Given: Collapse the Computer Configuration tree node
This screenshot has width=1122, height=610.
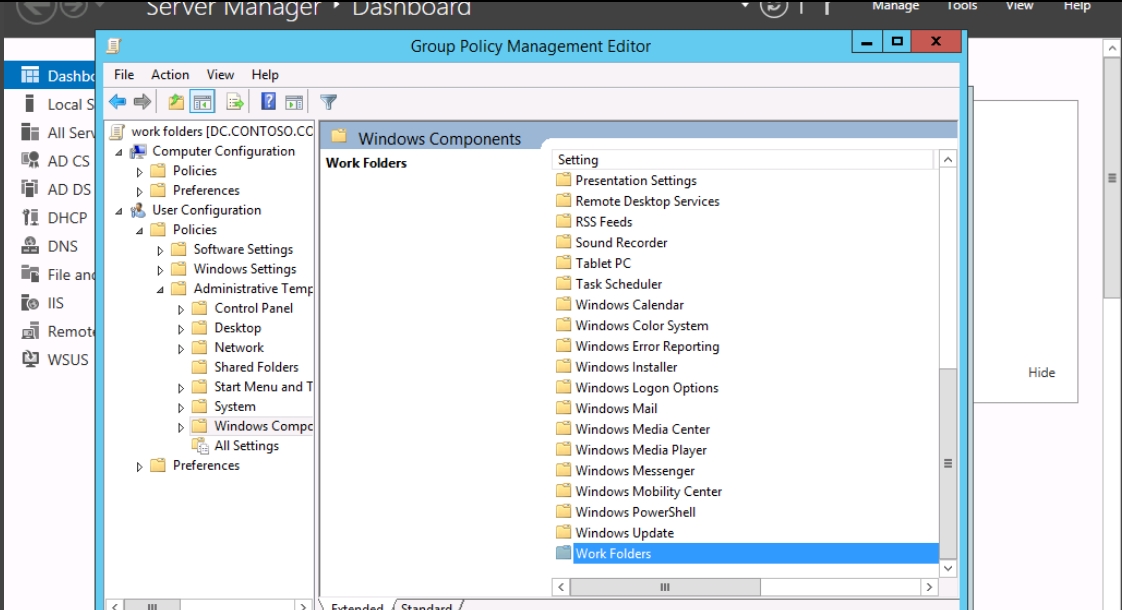Looking at the screenshot, I should coord(120,152).
